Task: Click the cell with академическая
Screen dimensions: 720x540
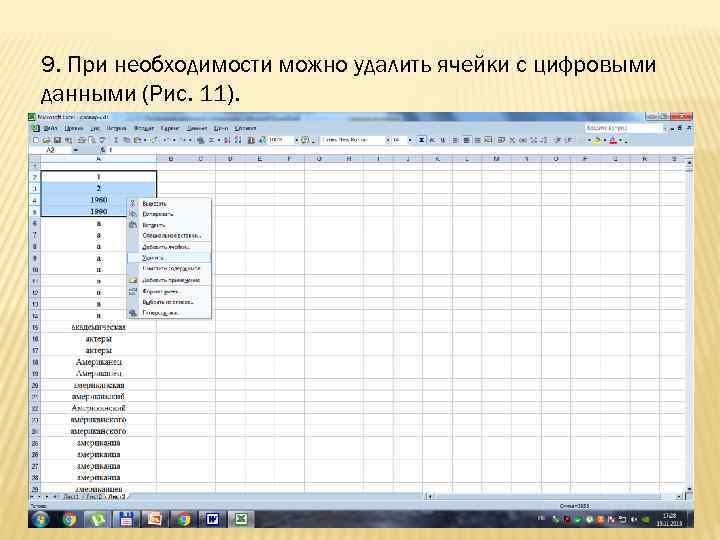Action: pos(99,327)
